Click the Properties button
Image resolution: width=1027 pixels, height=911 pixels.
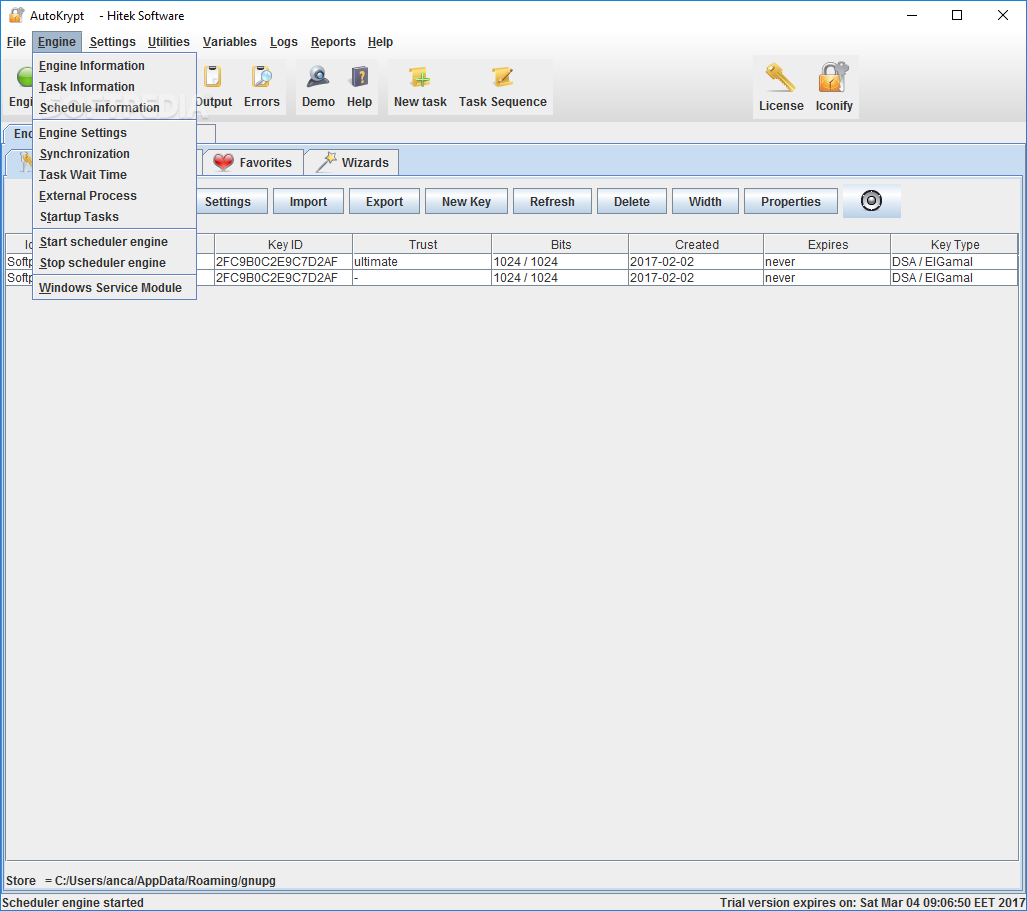791,202
